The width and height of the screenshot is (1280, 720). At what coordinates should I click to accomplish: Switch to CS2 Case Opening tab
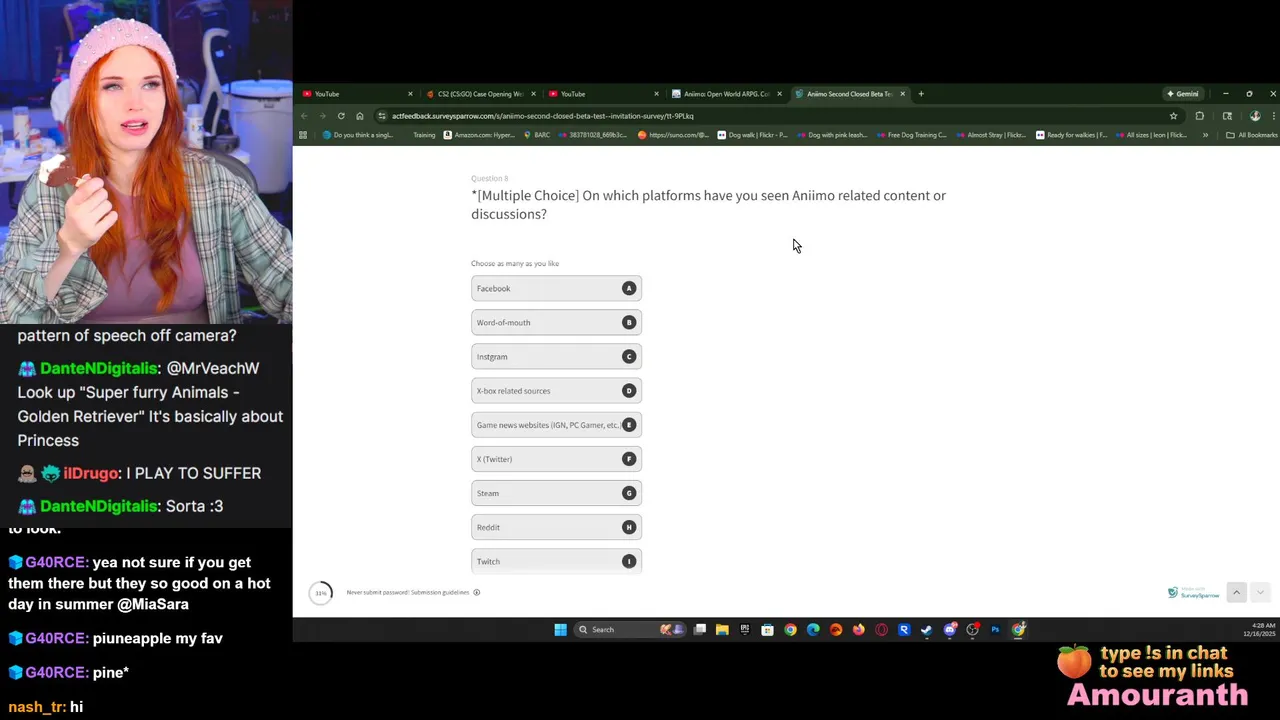480,94
